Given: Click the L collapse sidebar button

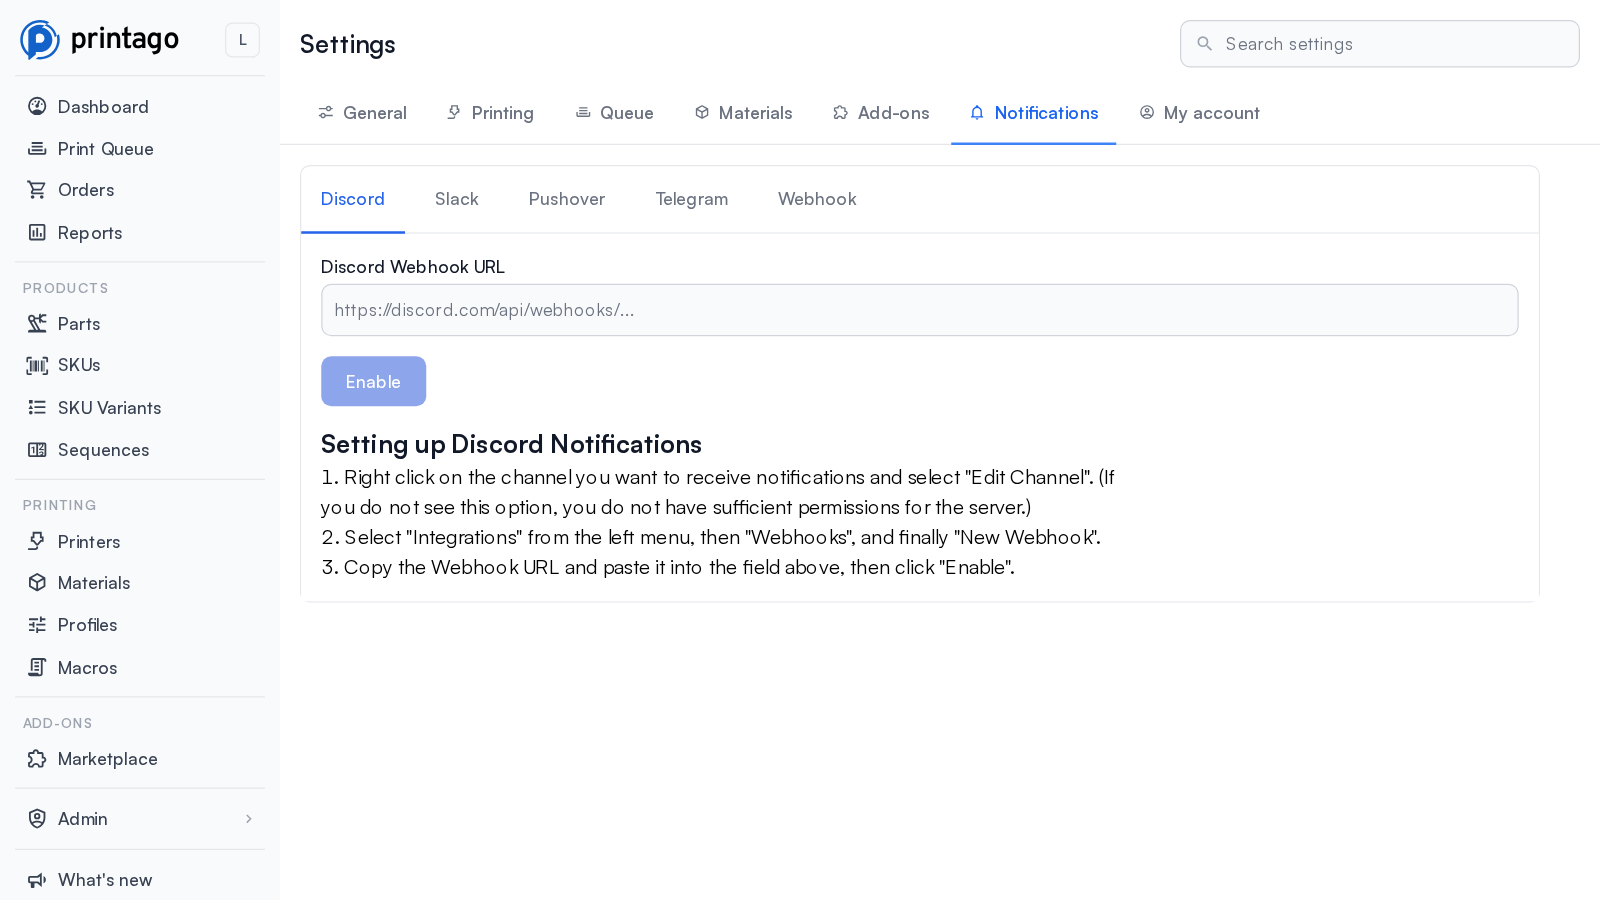Looking at the screenshot, I should pyautogui.click(x=242, y=40).
